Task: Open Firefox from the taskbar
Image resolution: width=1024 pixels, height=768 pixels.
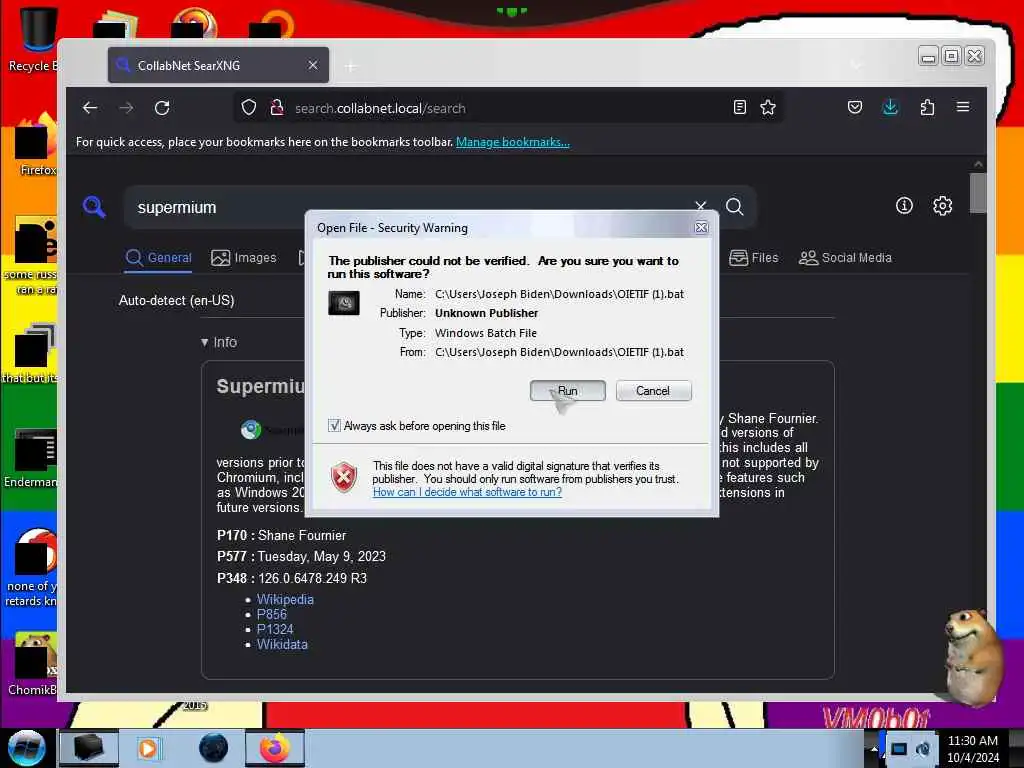Action: coord(275,748)
